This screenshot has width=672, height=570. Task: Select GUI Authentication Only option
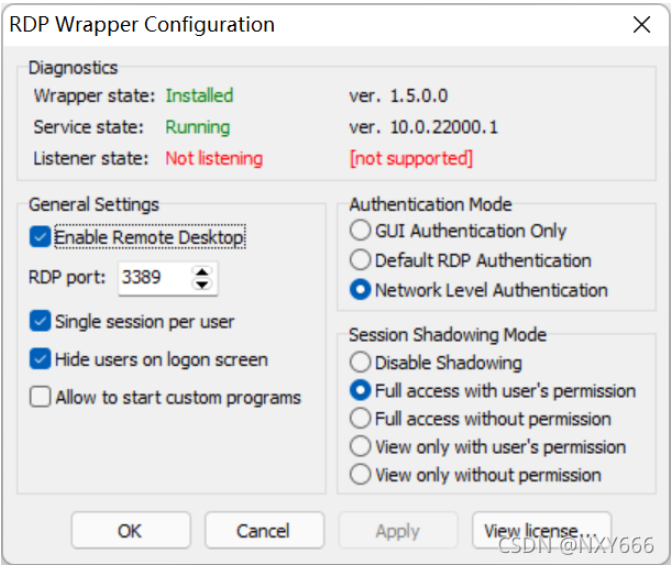click(361, 231)
